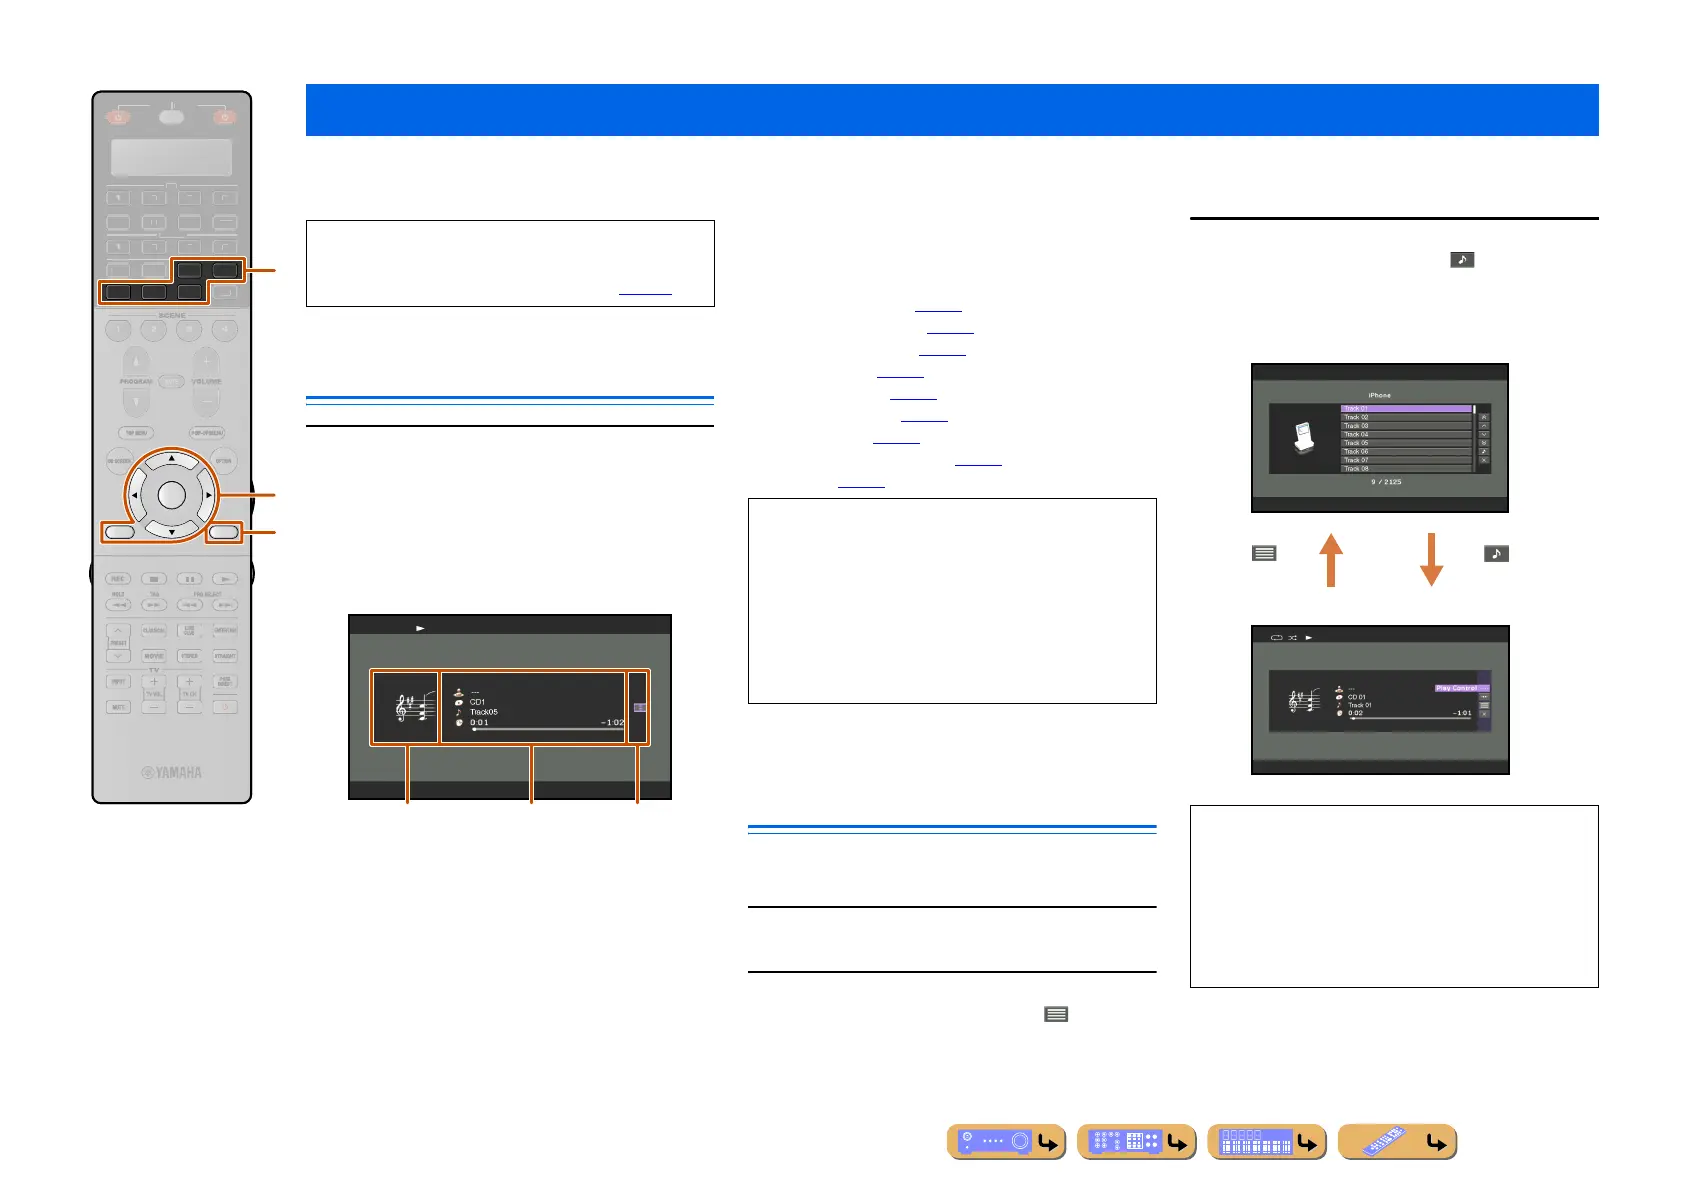Open the front display navigation icon
Viewport: 1684px width, 1190px height.
tap(1267, 1142)
